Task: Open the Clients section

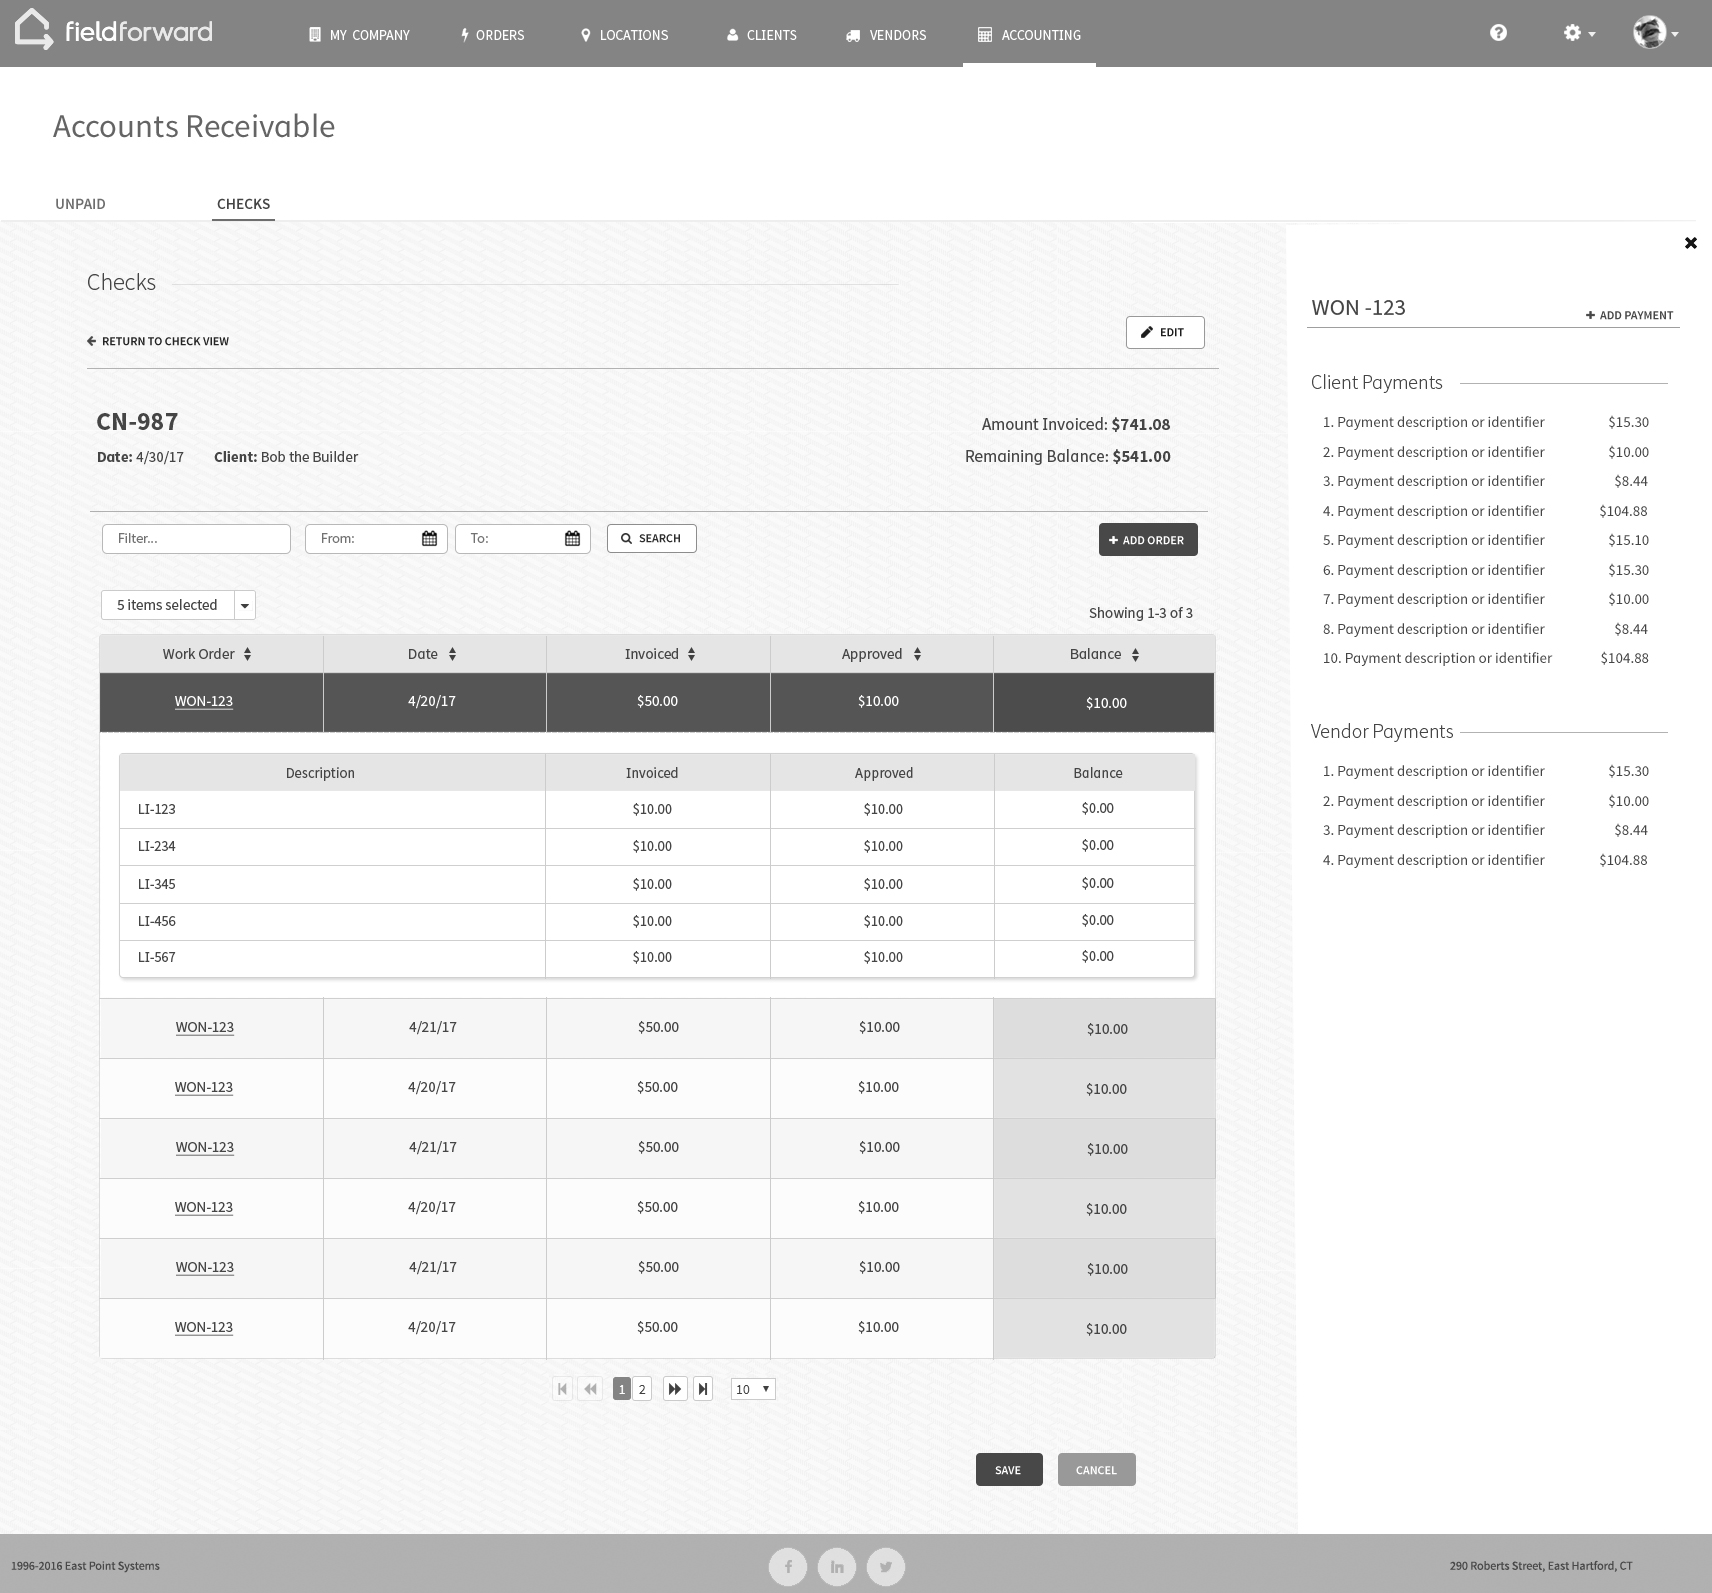Action: (x=762, y=35)
